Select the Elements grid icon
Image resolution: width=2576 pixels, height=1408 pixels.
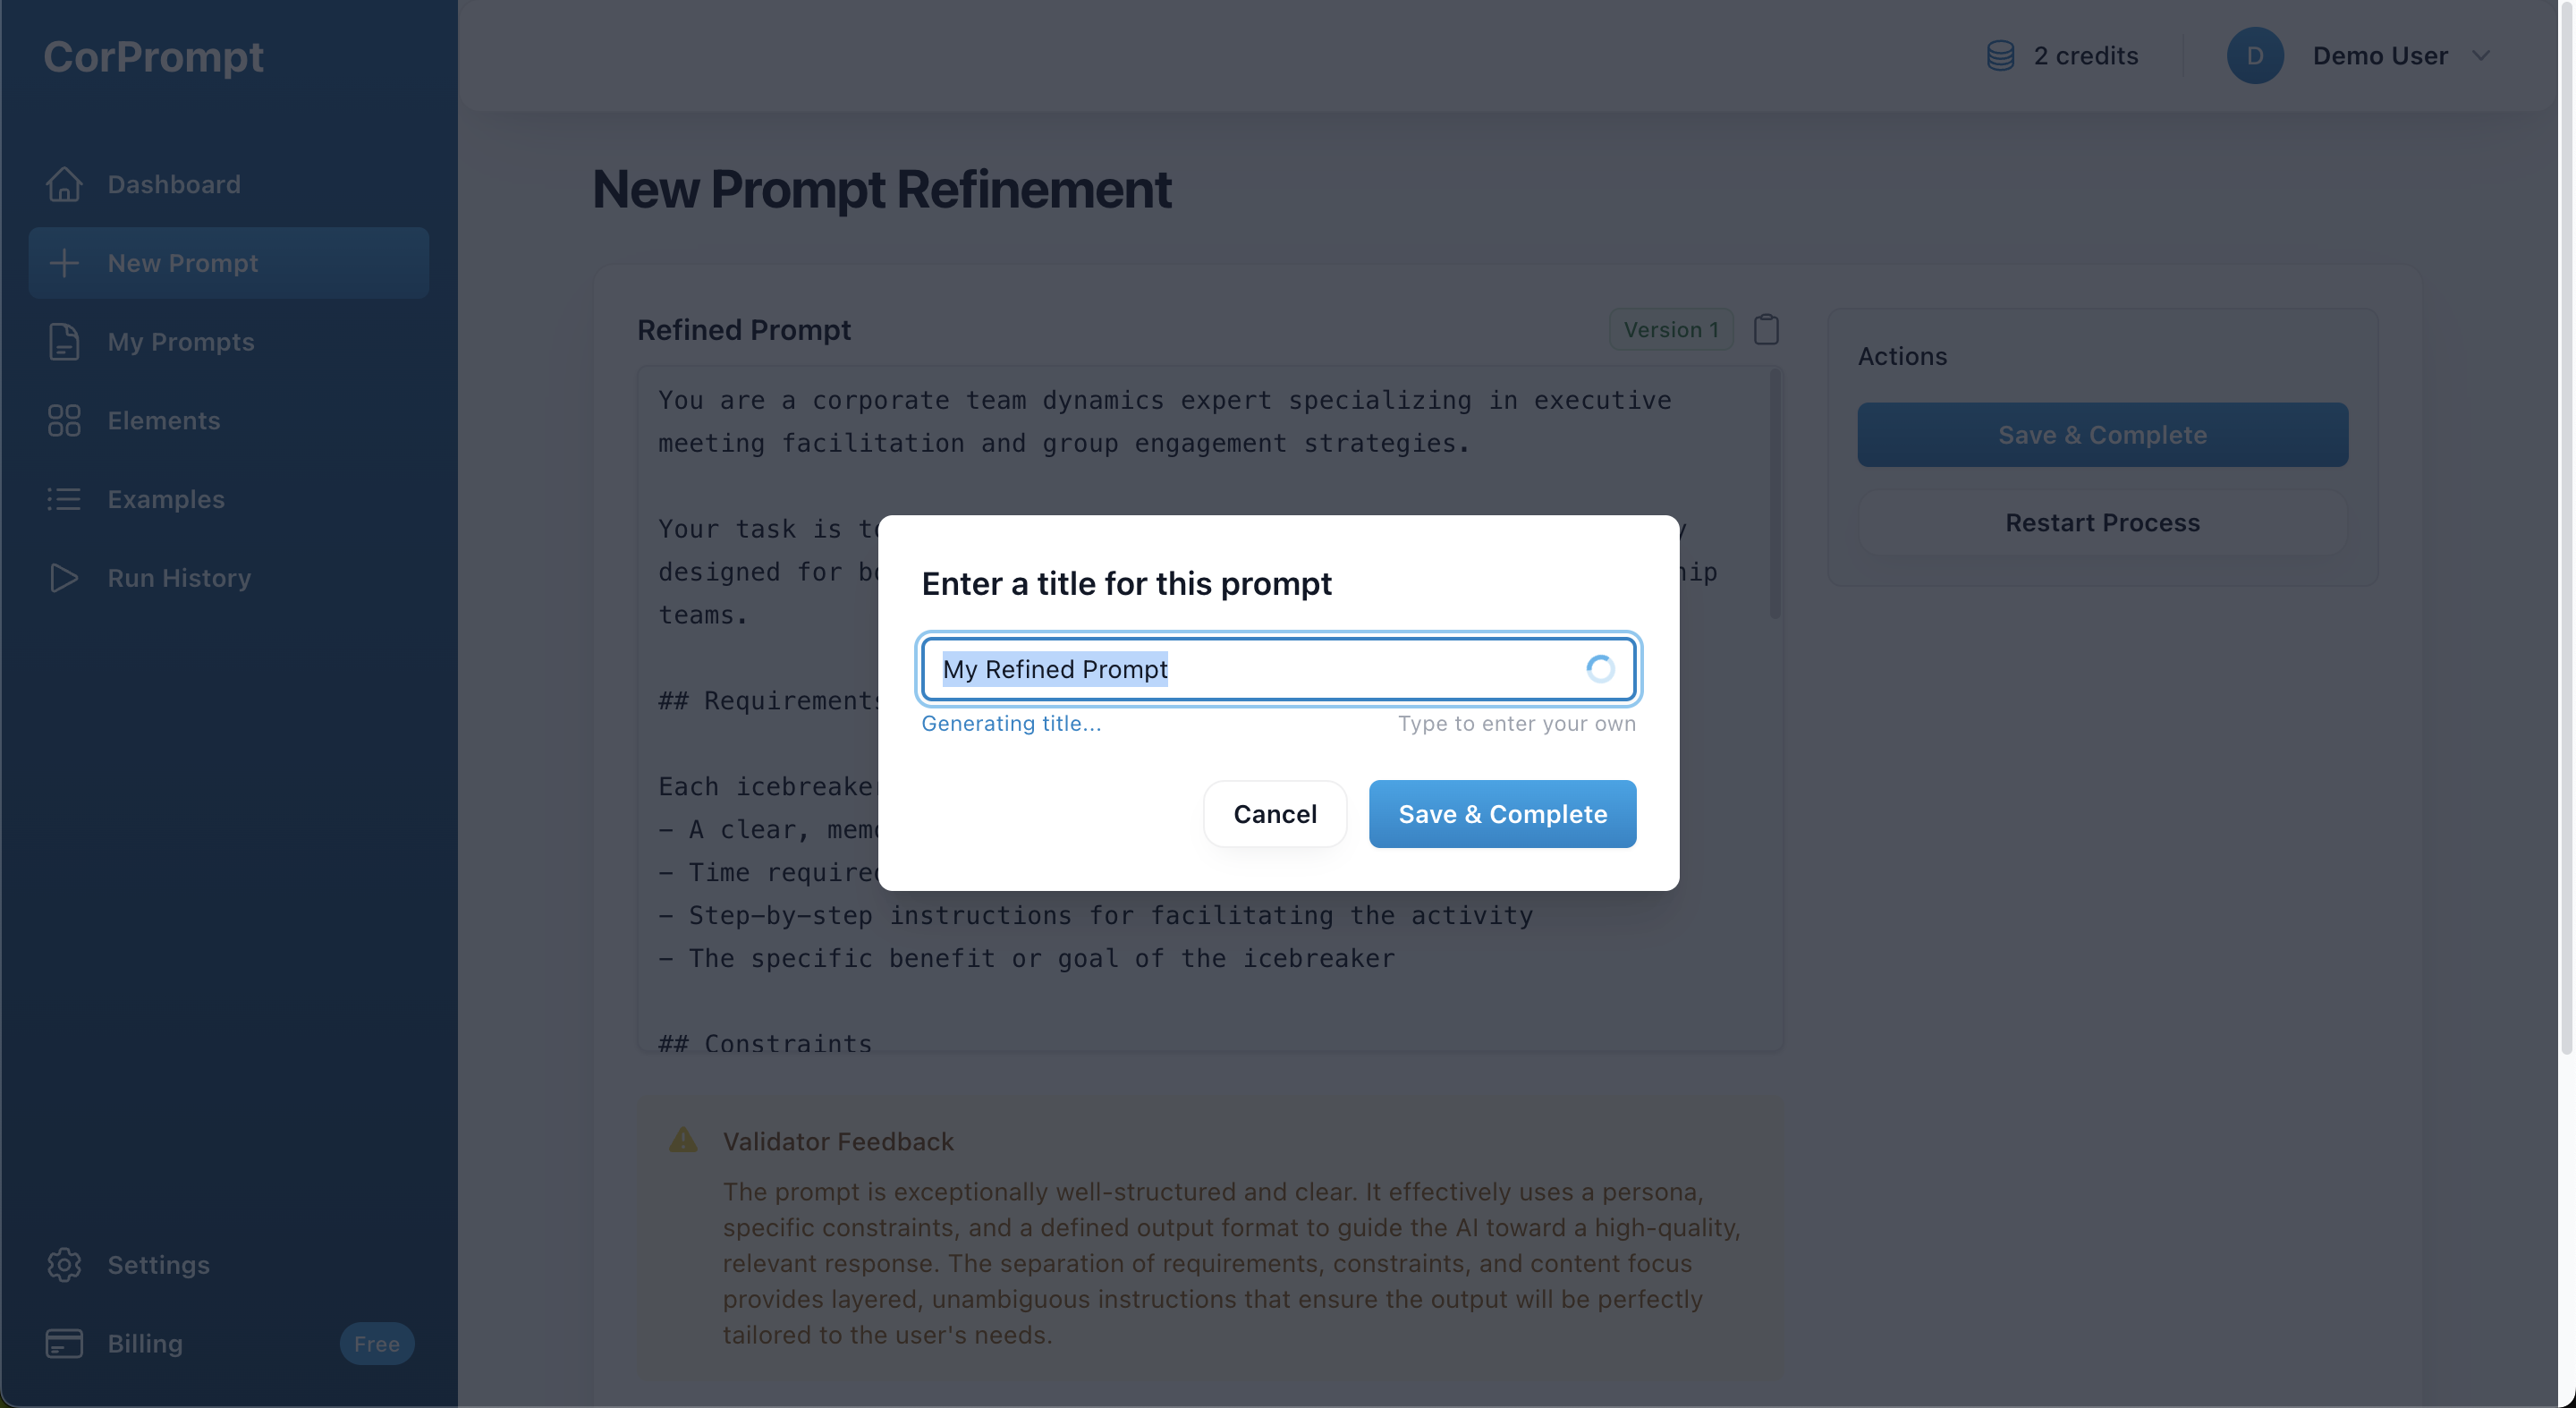click(x=64, y=421)
